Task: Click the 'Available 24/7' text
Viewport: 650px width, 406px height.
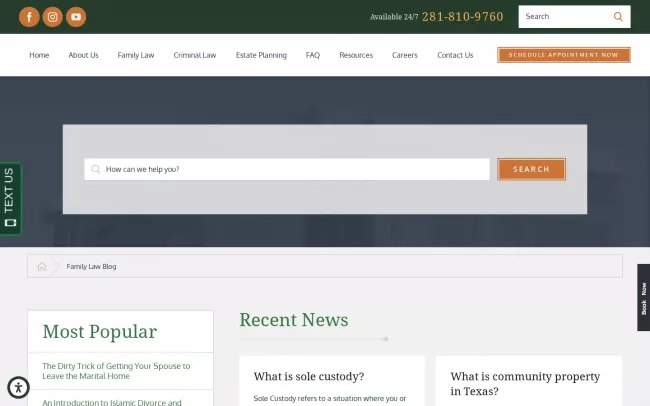Action: point(394,17)
